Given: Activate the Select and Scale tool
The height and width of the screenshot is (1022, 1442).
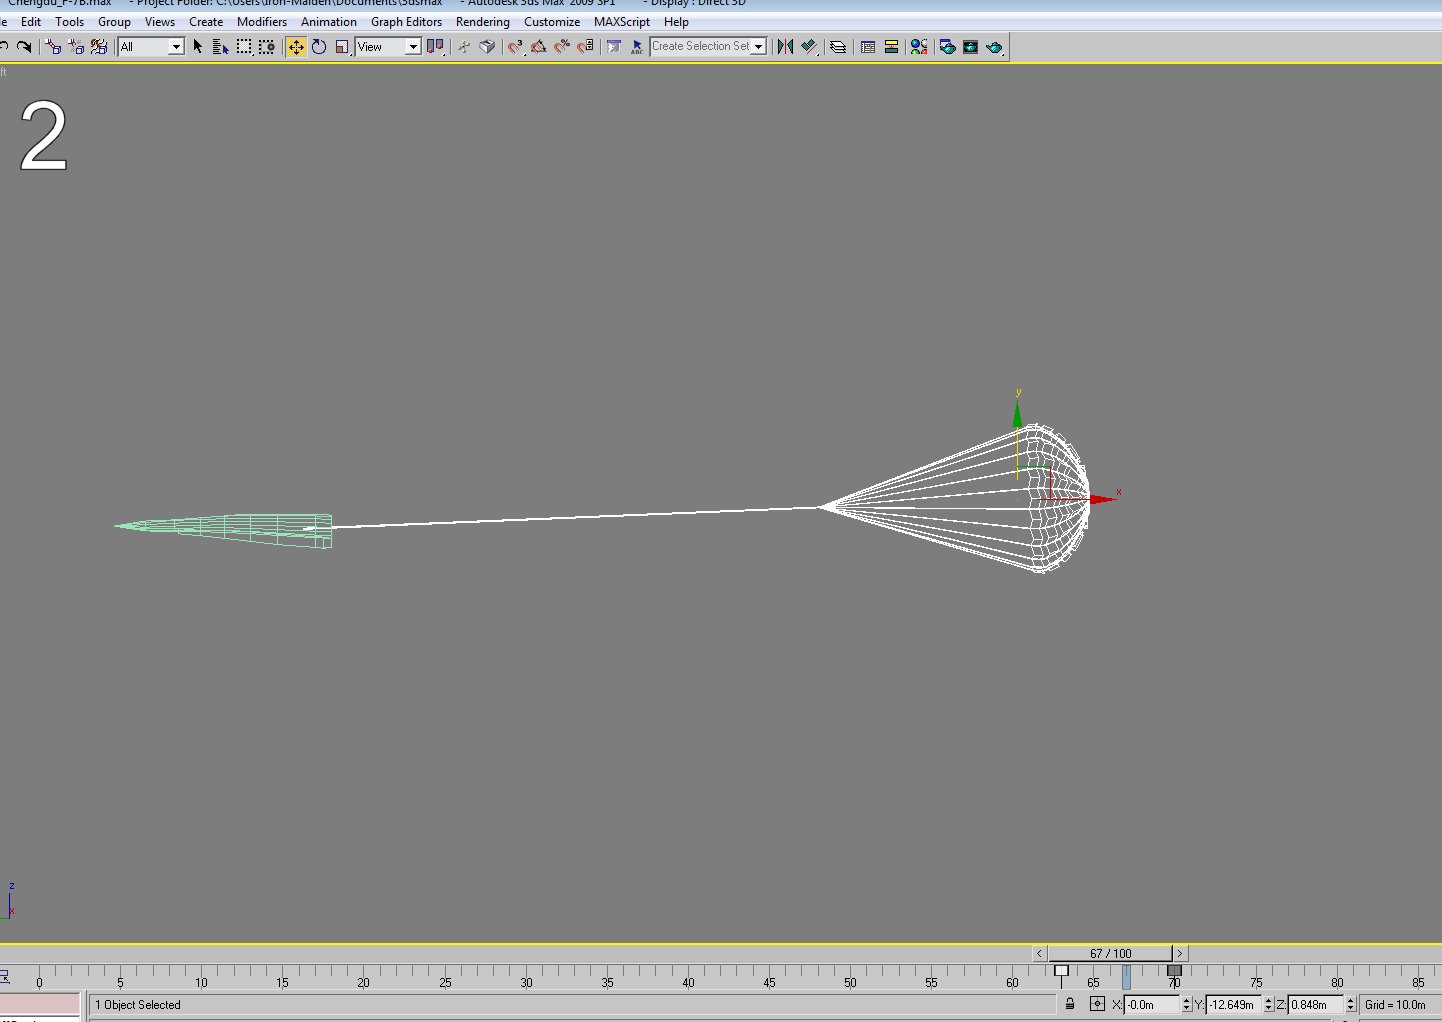Looking at the screenshot, I should coord(342,47).
